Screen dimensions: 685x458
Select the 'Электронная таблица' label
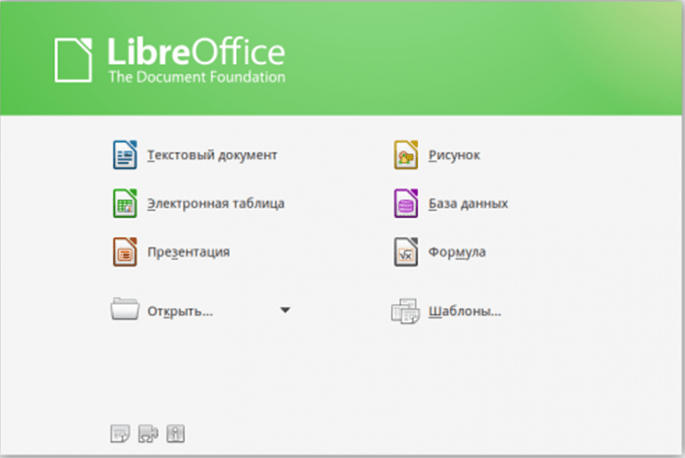(x=215, y=203)
